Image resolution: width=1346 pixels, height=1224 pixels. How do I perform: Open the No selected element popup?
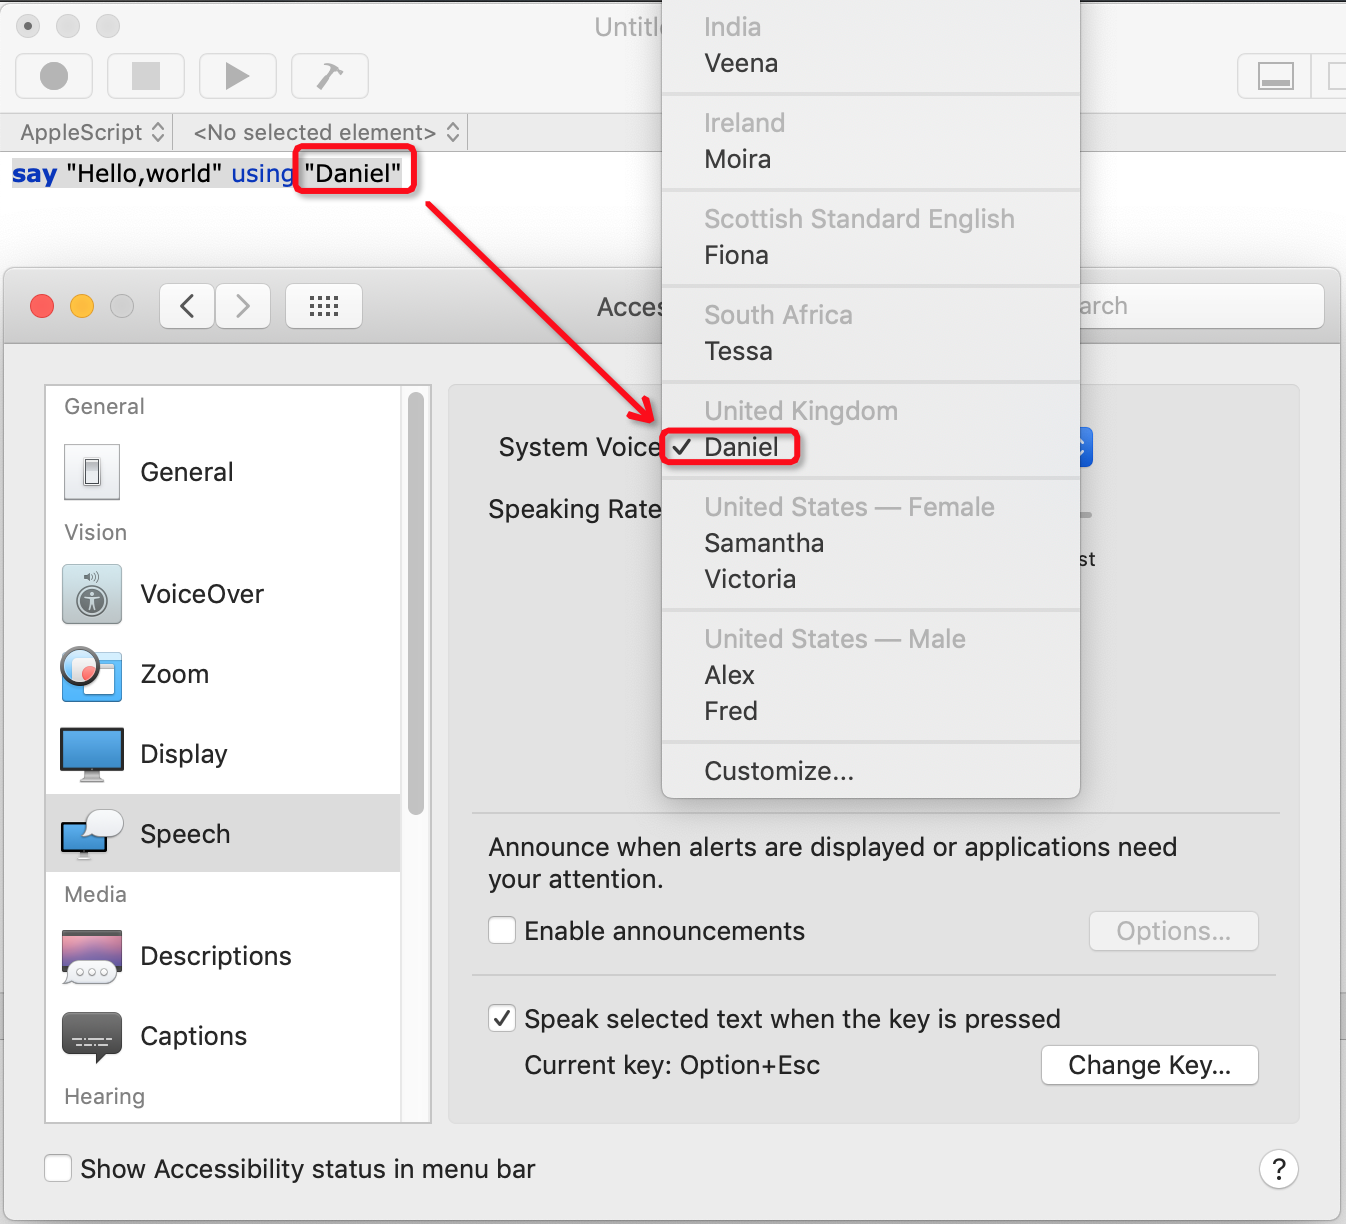325,132
